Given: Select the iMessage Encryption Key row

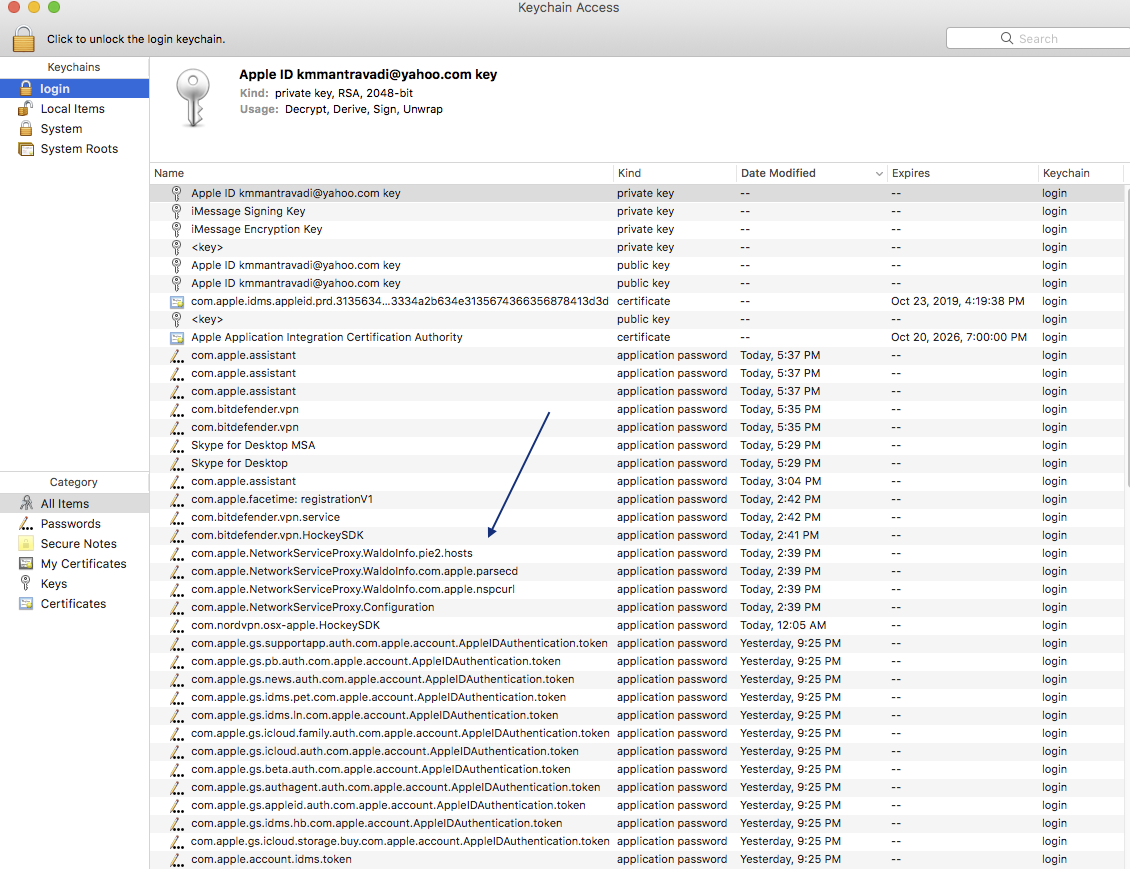Looking at the screenshot, I should point(637,229).
